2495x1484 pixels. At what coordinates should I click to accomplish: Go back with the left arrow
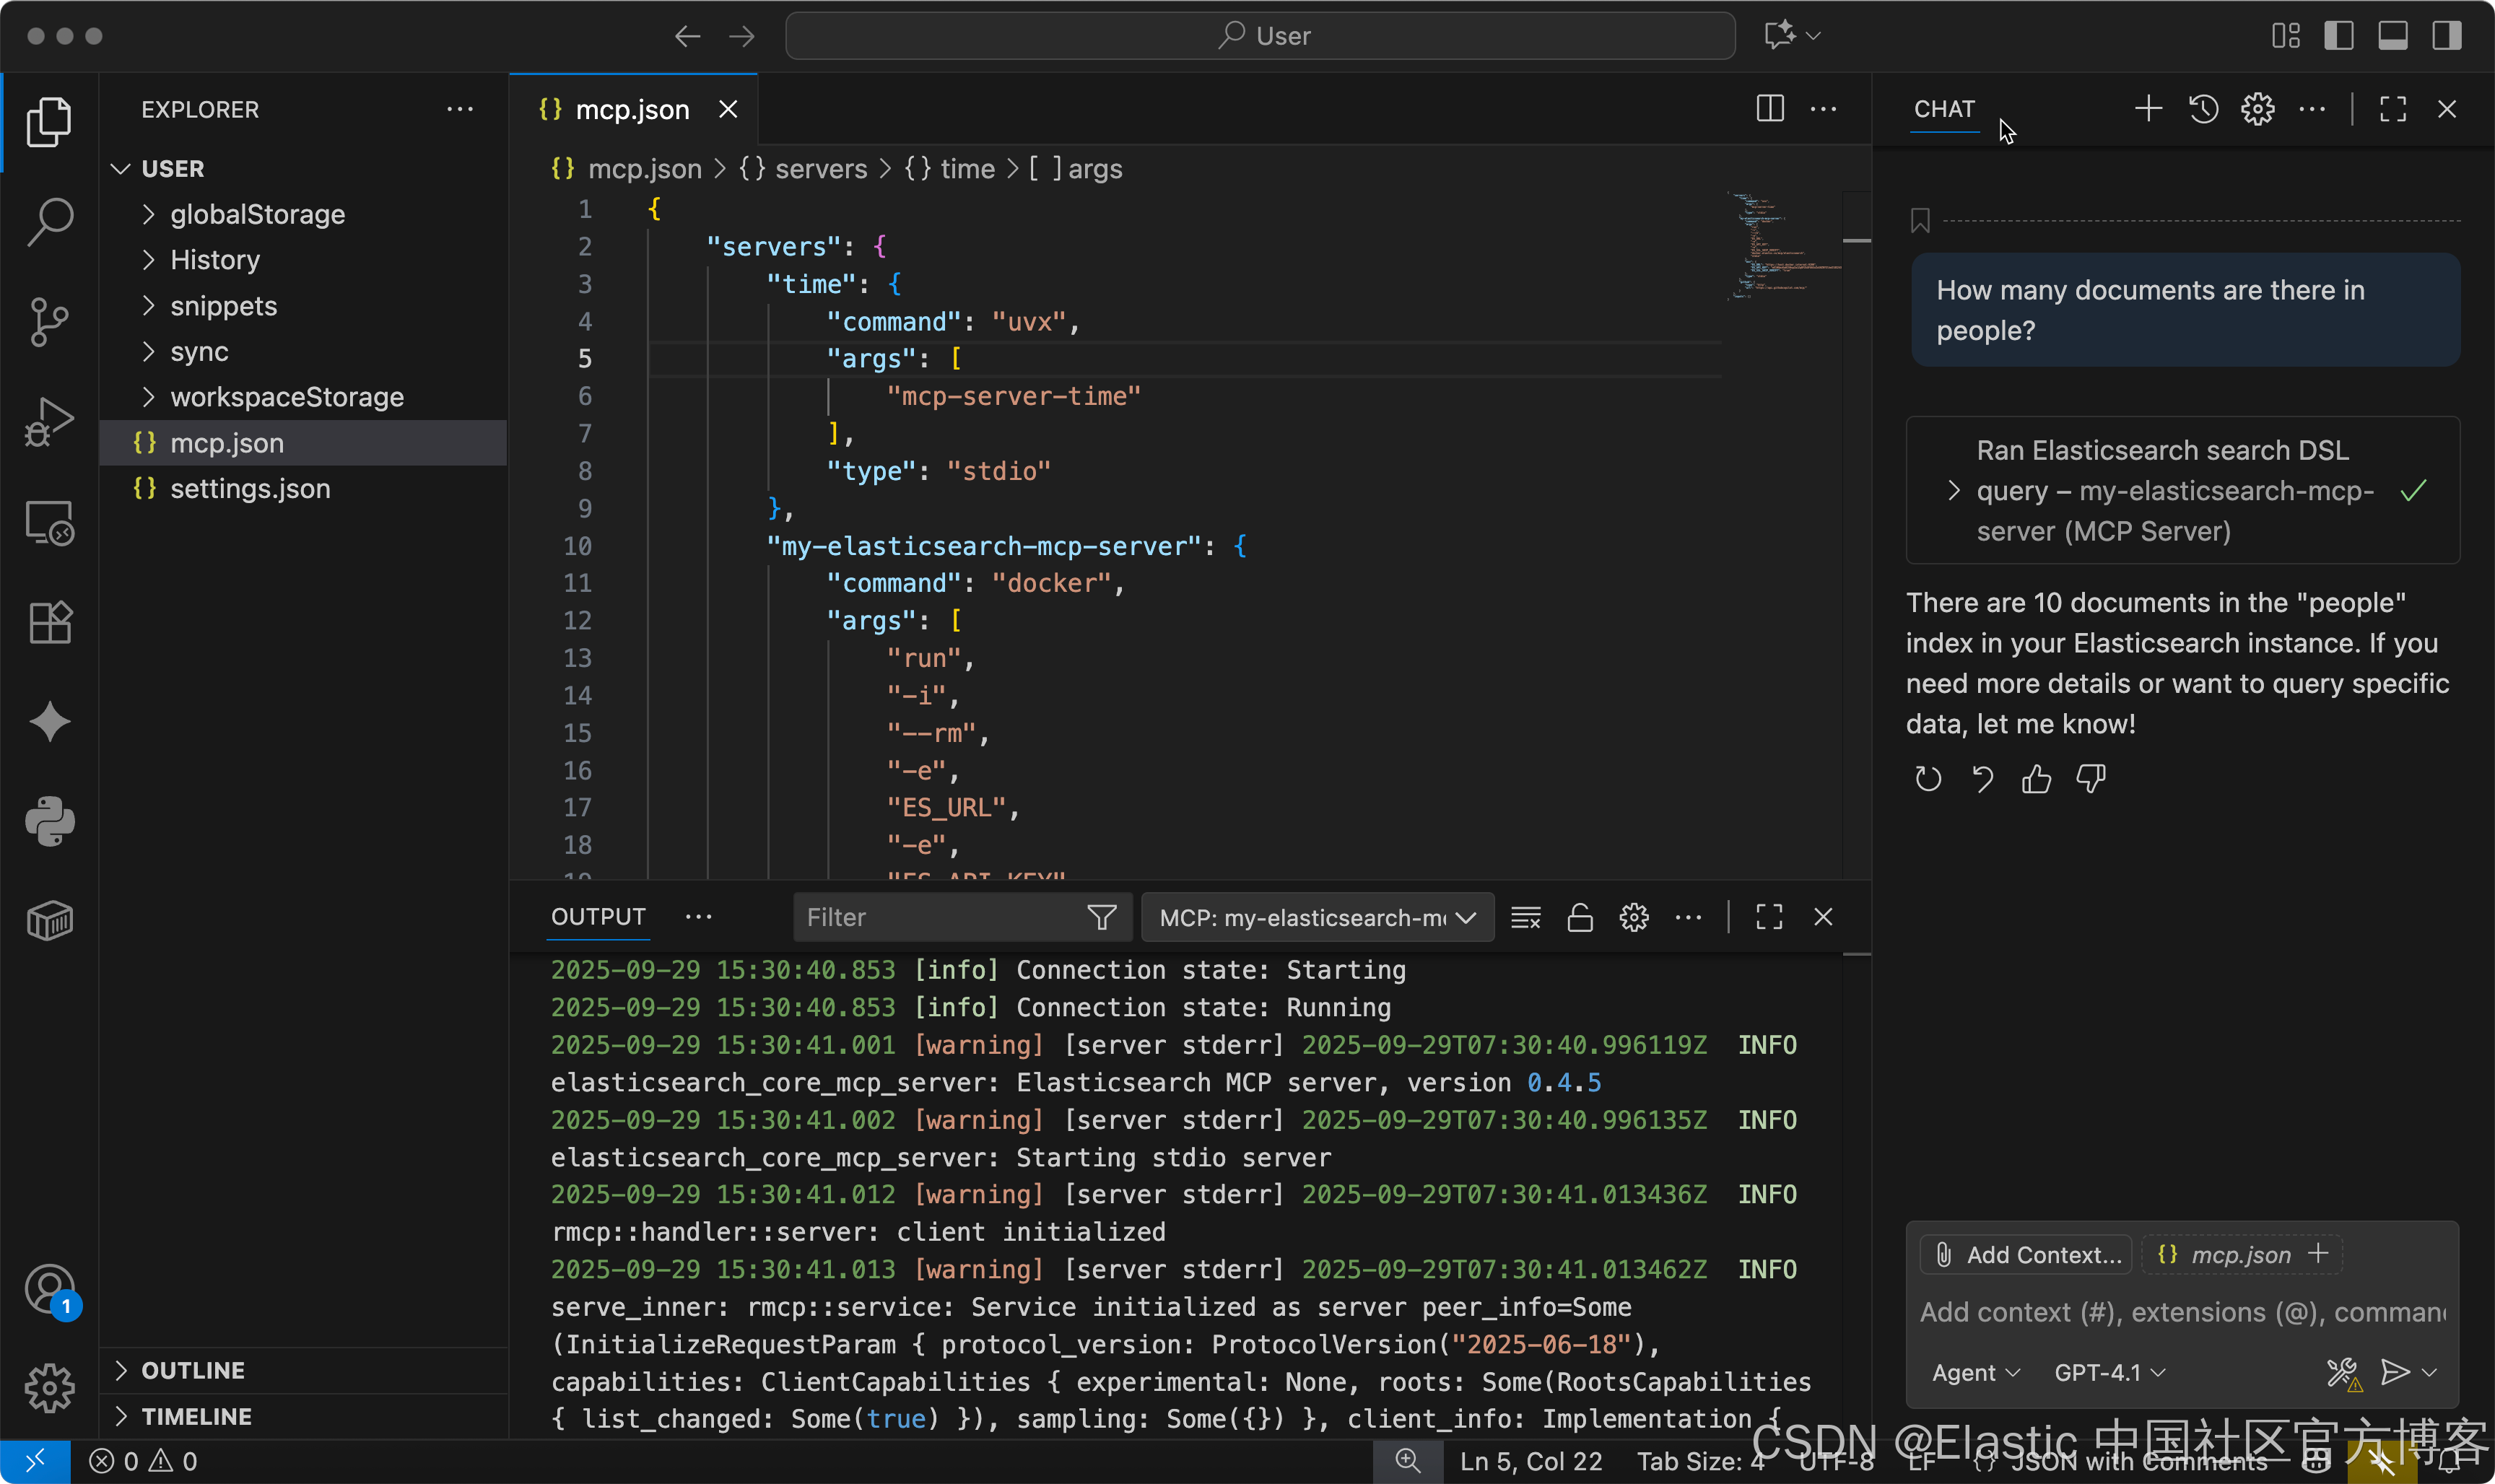tap(687, 36)
